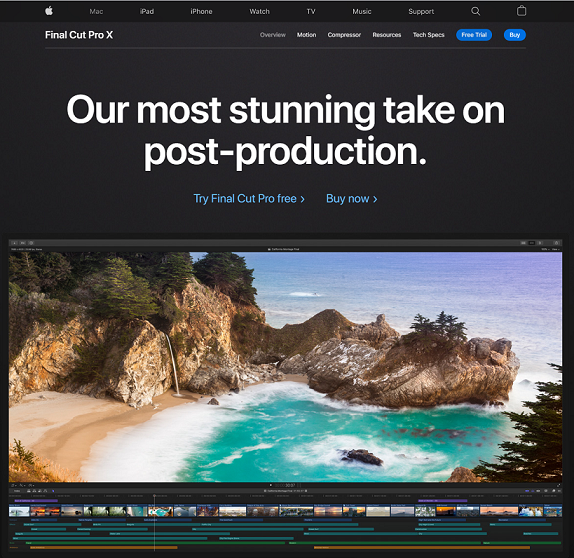This screenshot has height=558, width=574.
Task: Click the Final Cut Pro X title
Action: [x=79, y=35]
